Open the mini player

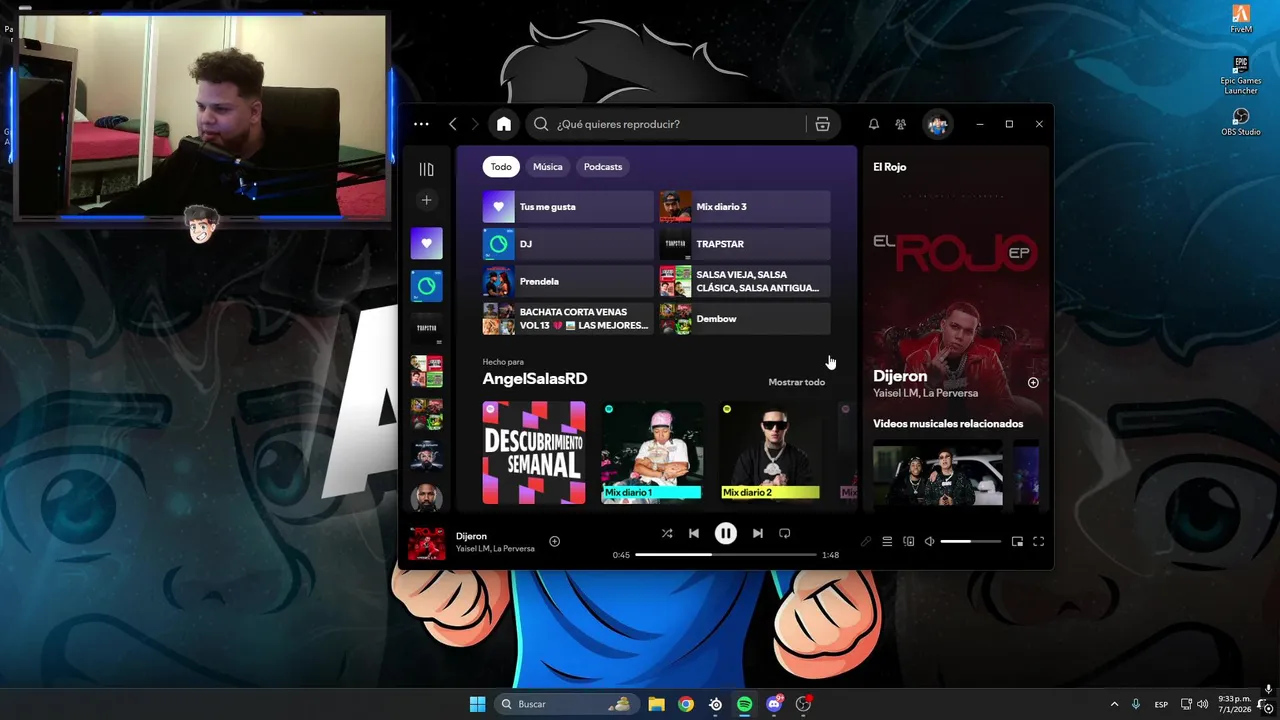[x=1017, y=542]
